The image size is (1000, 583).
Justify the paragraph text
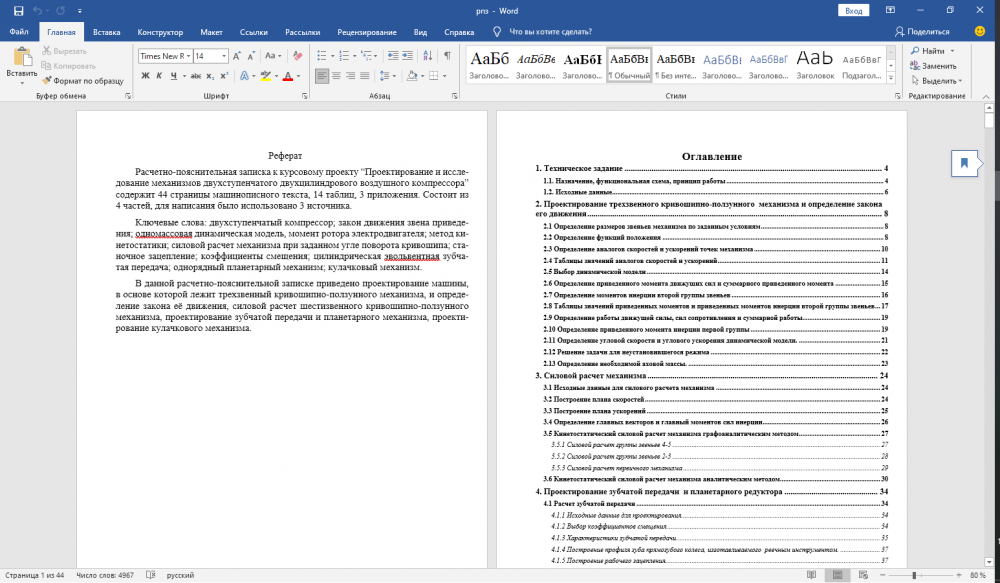(x=365, y=76)
